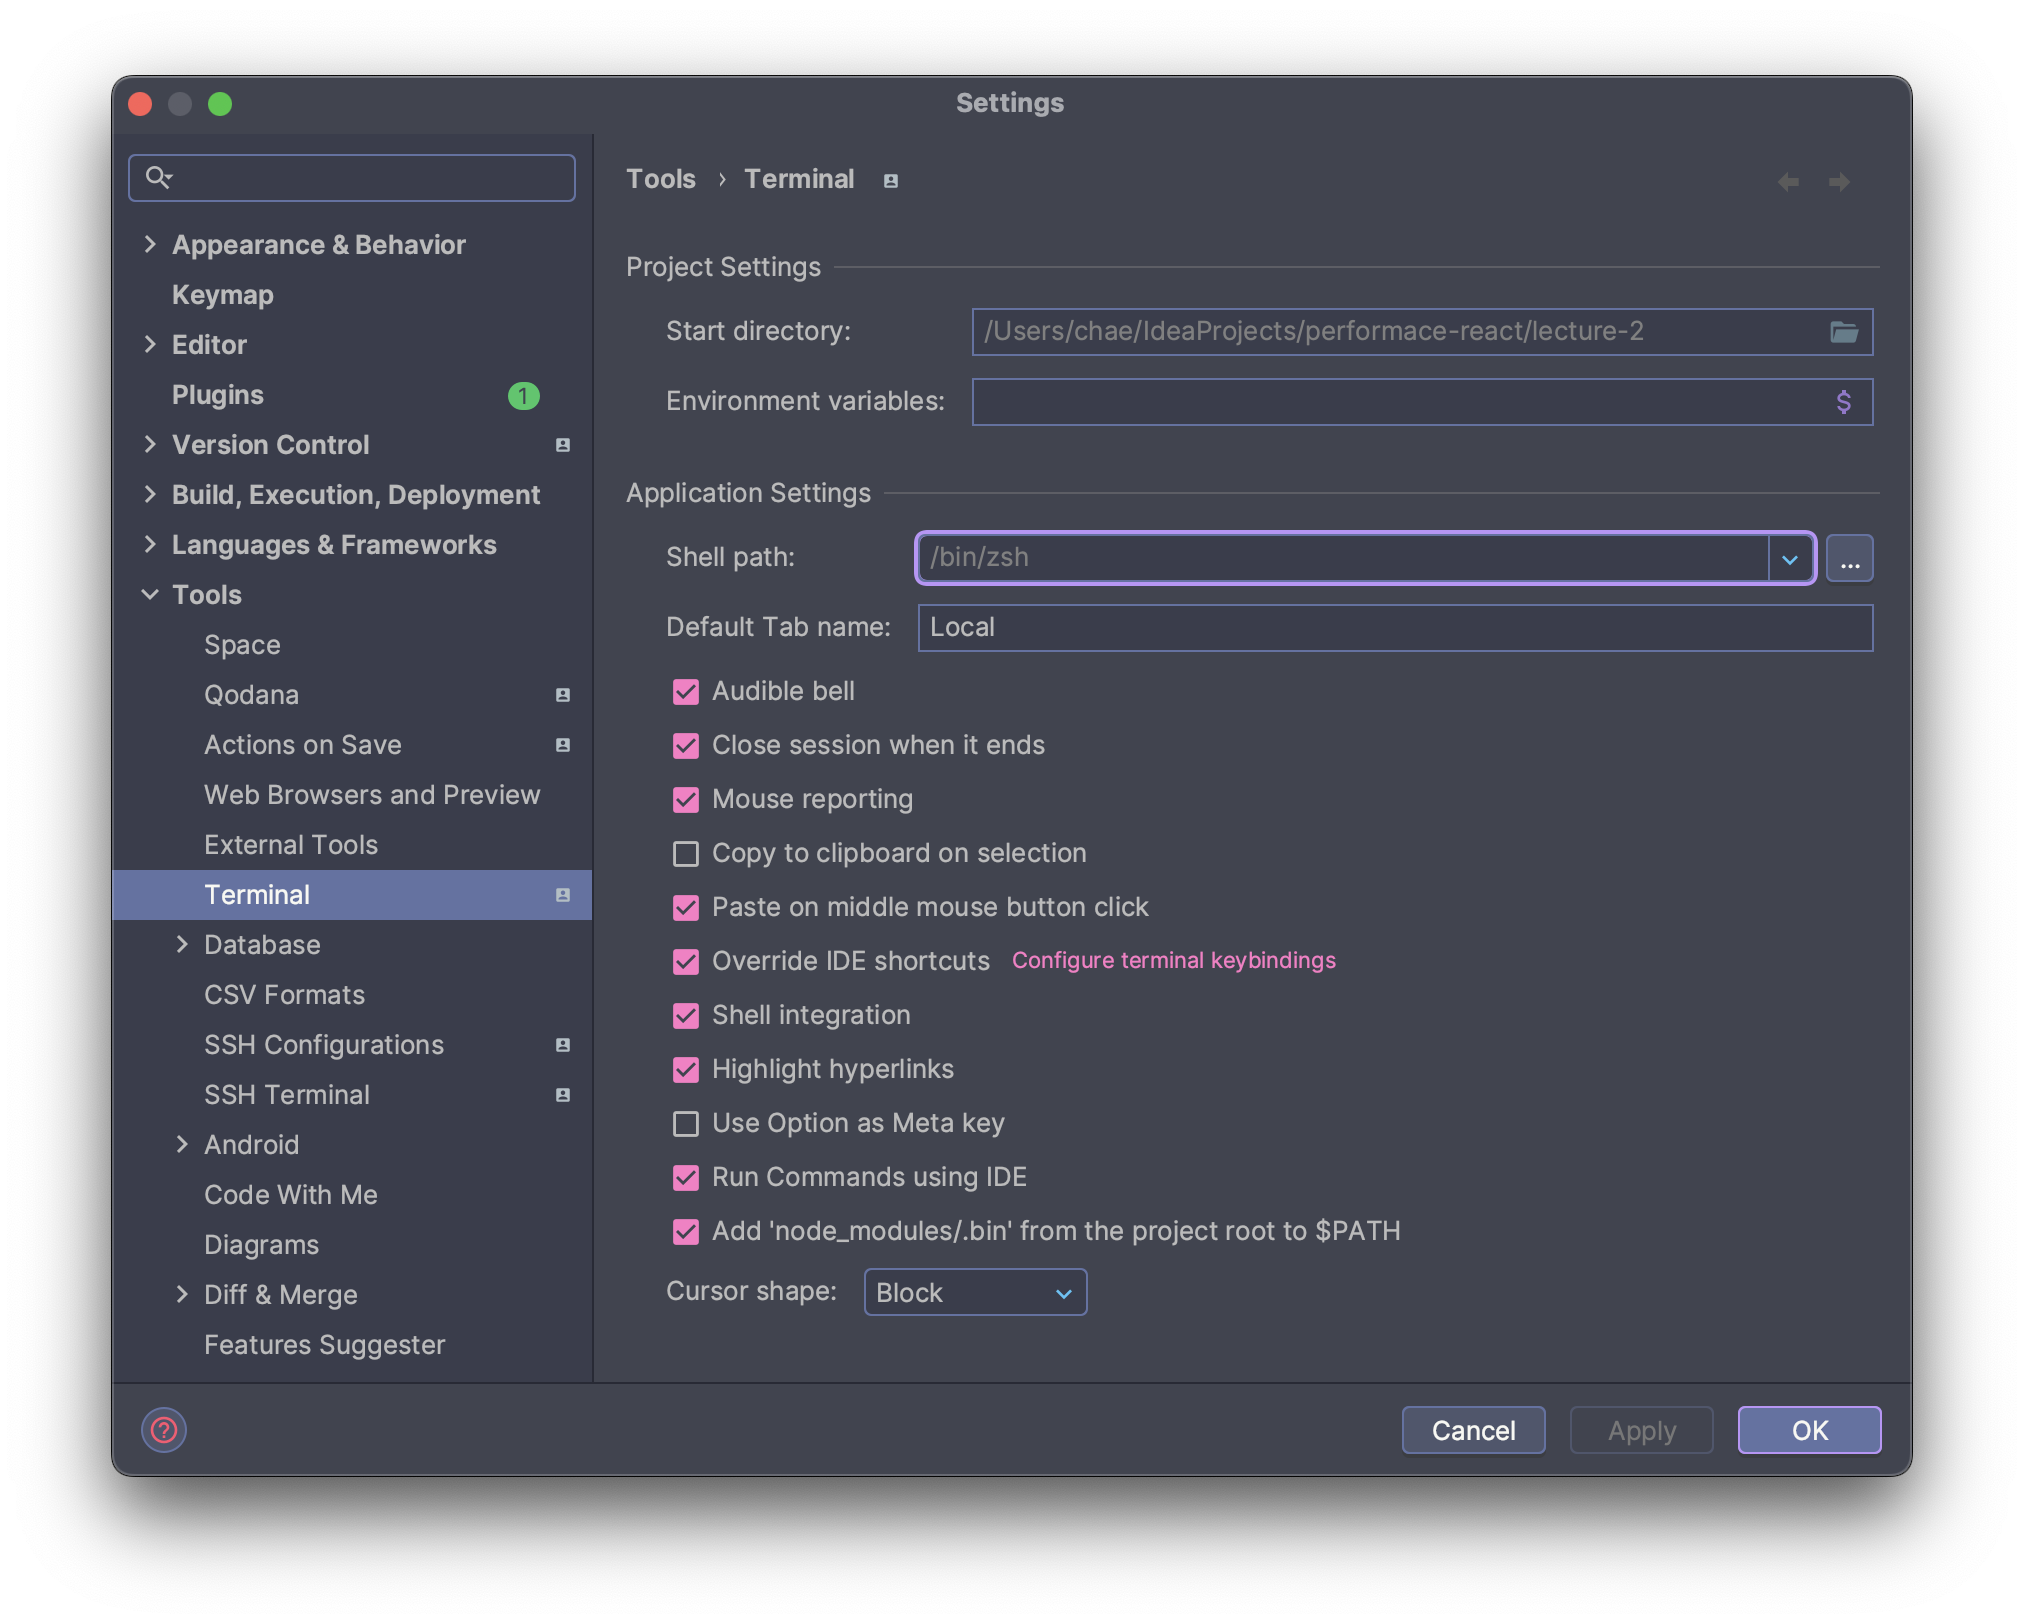This screenshot has width=2024, height=1624.
Task: Expand the Appearance & Behavior tree node
Action: pyautogui.click(x=150, y=245)
